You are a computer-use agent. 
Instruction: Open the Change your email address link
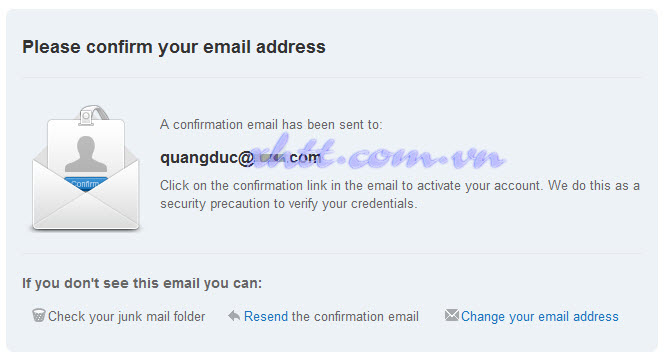(x=539, y=316)
